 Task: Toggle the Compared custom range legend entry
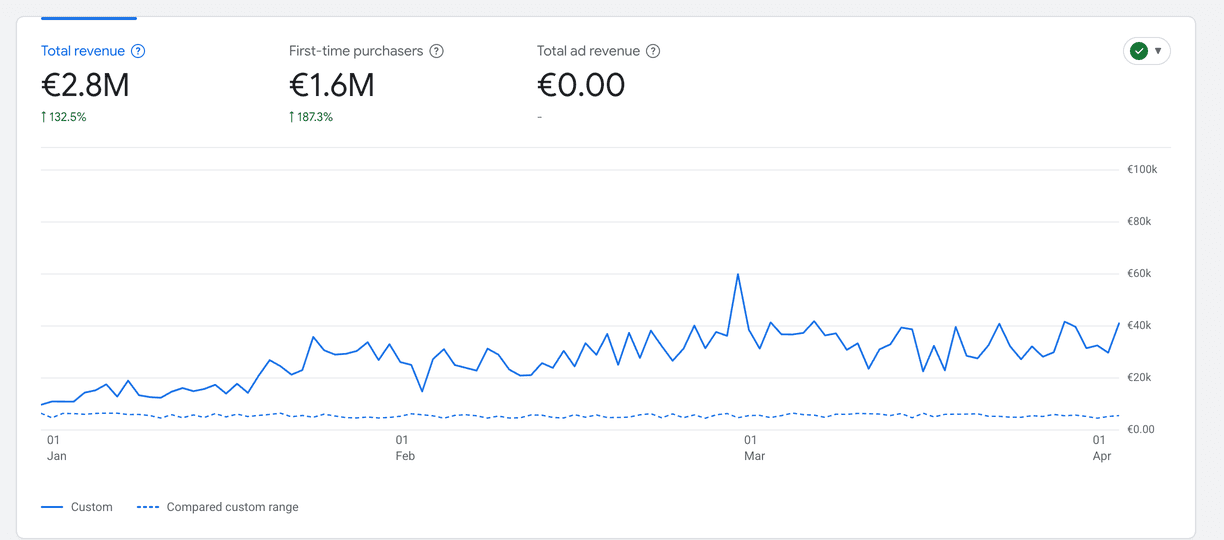(218, 507)
